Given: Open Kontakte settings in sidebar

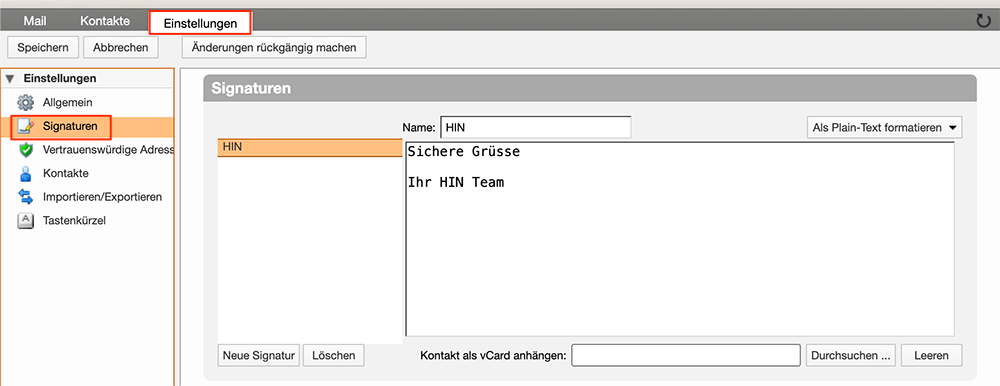Looking at the screenshot, I should [66, 174].
